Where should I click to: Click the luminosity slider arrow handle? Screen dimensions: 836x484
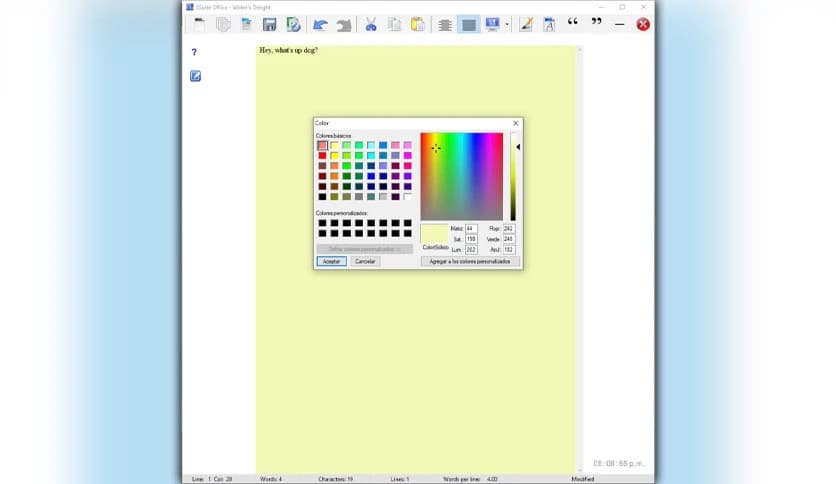coord(518,147)
